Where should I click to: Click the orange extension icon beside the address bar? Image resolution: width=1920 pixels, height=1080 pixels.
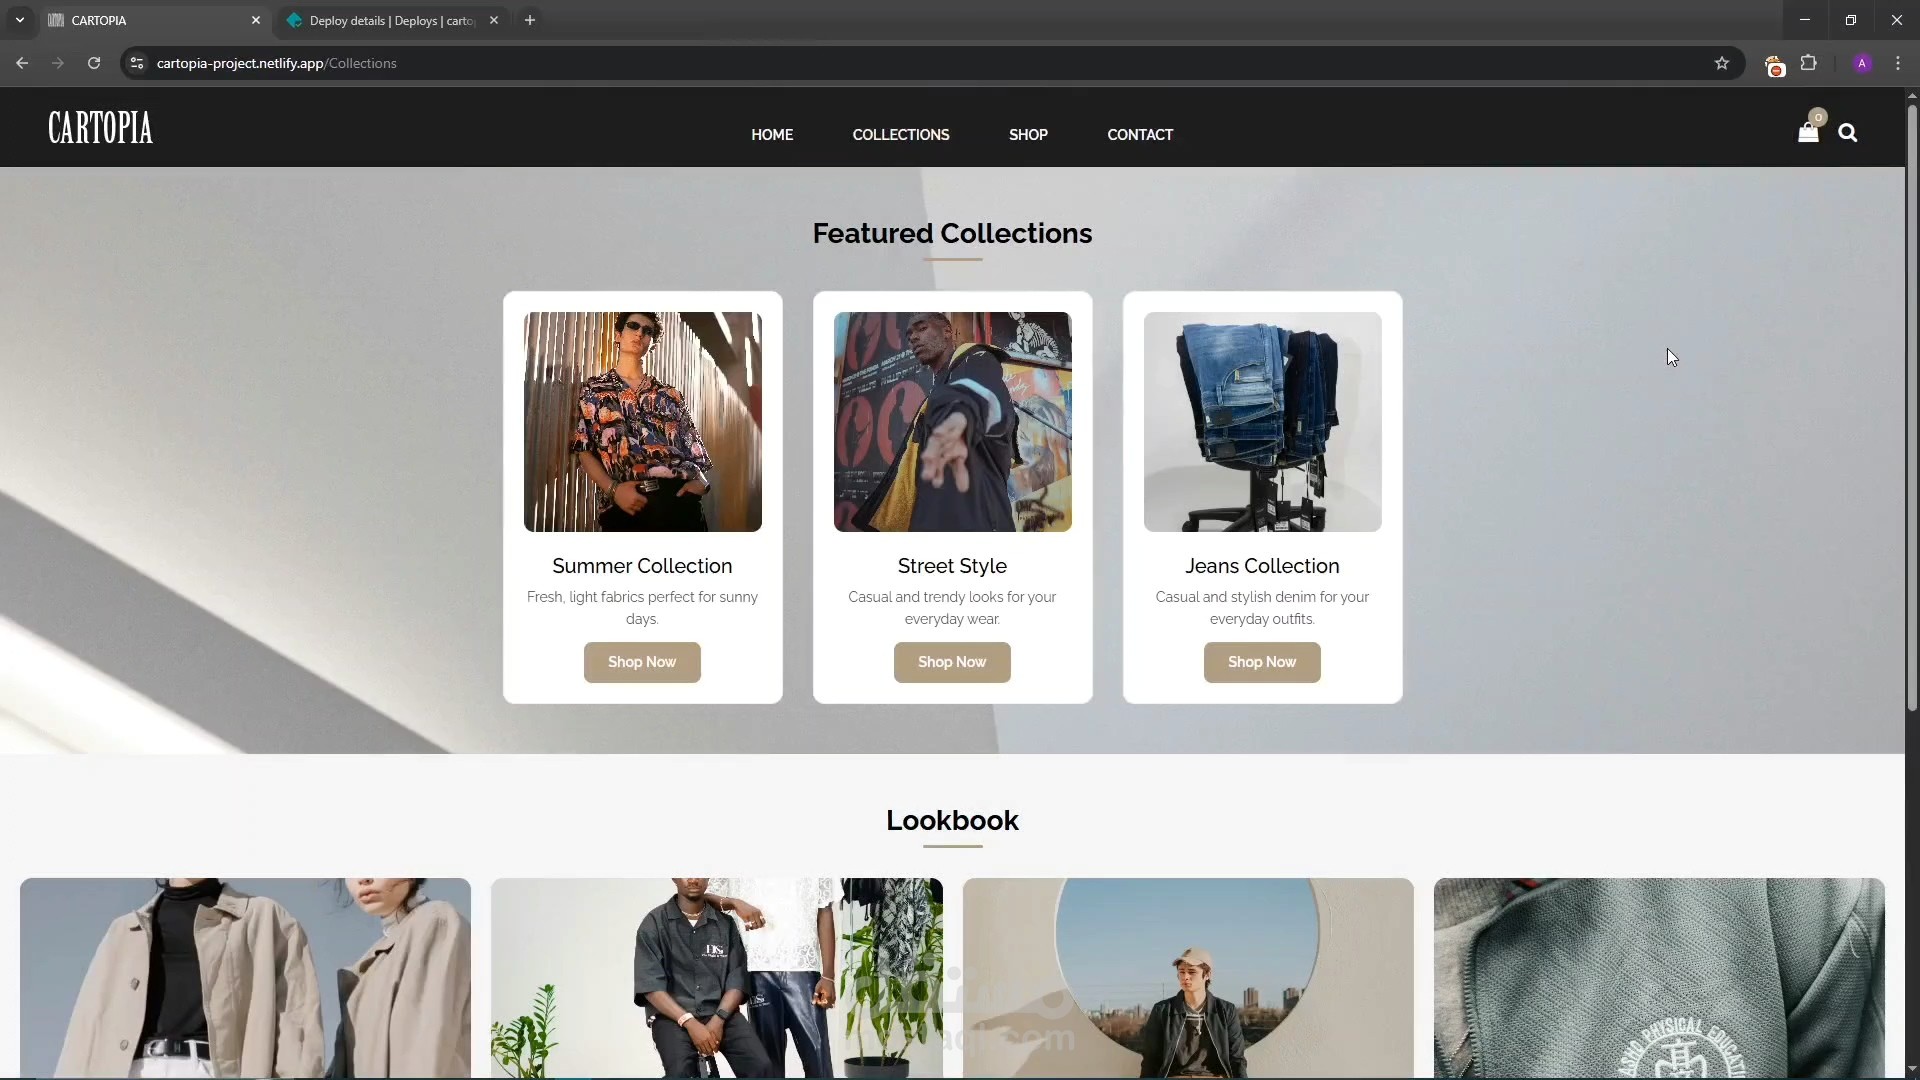1775,63
